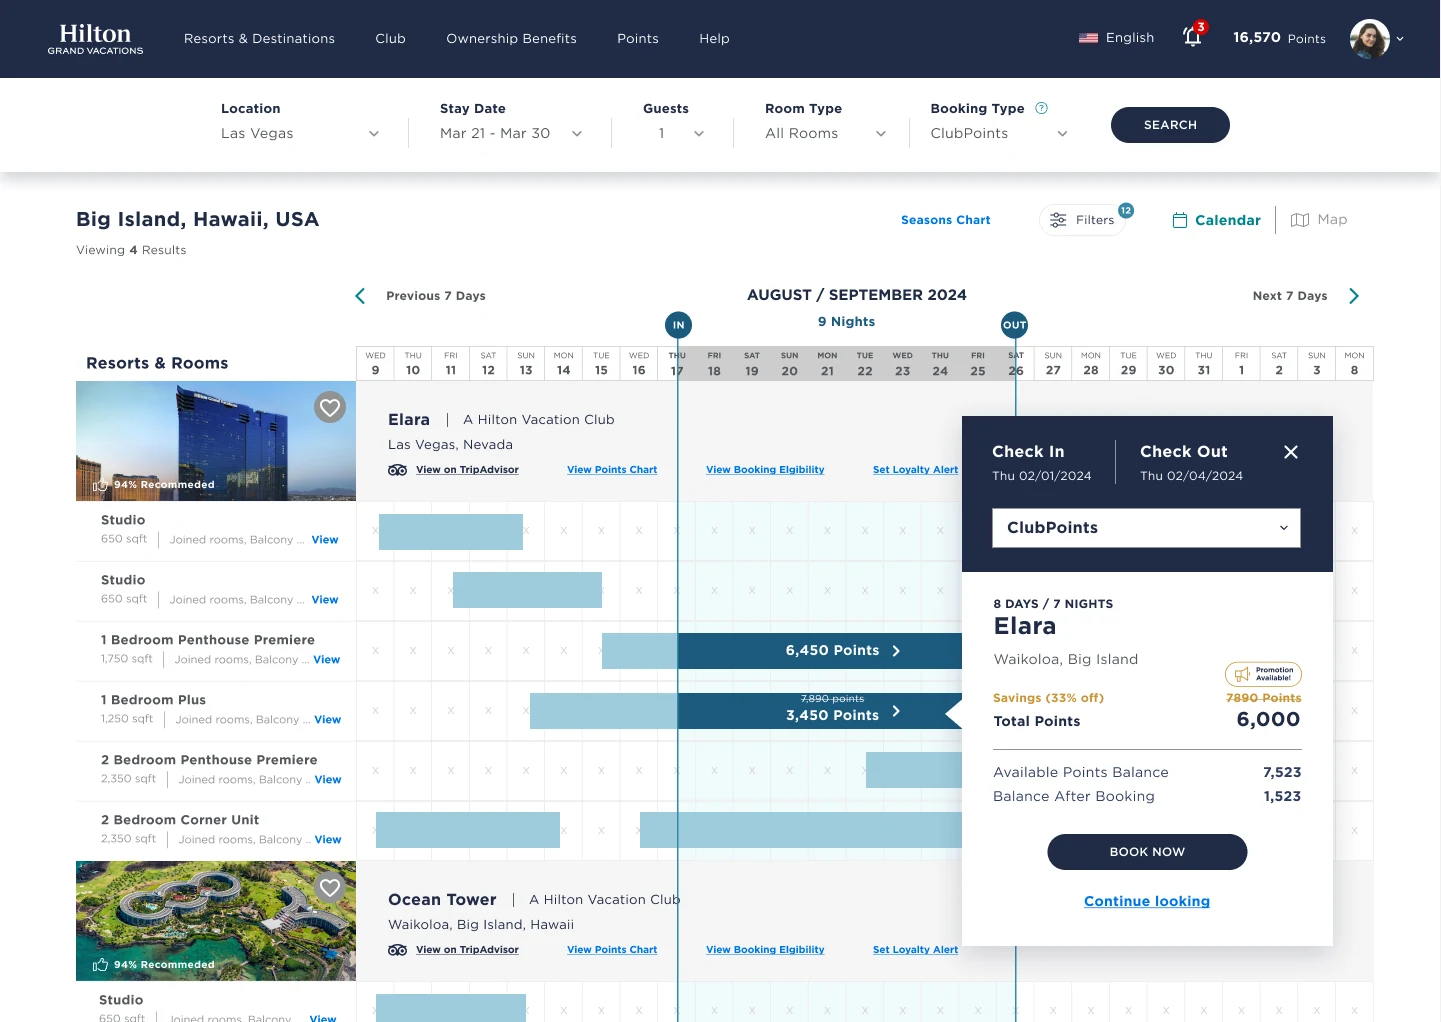Open the Stay Date dropdown
1441x1022 pixels.
pyautogui.click(x=511, y=133)
